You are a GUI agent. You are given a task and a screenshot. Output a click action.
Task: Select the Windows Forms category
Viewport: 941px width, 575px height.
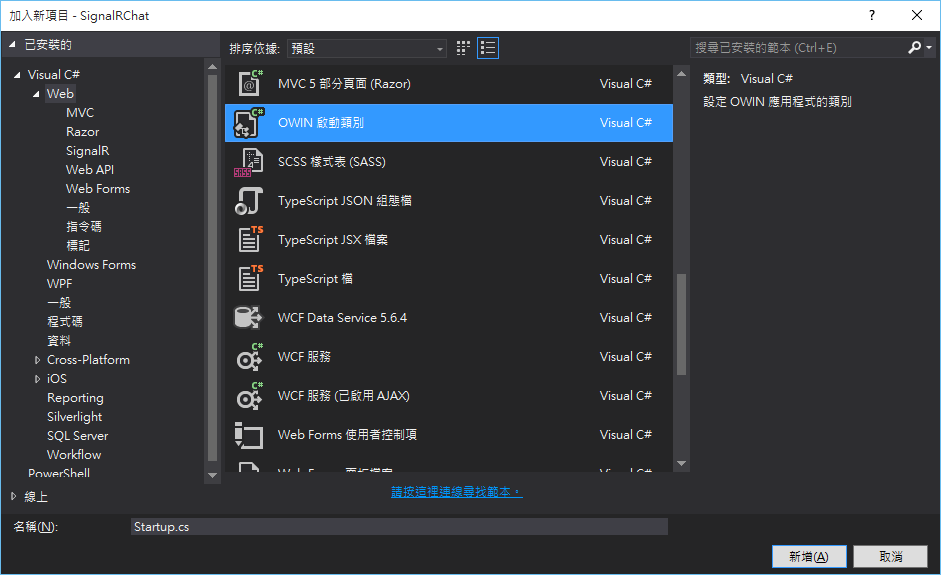(x=91, y=265)
